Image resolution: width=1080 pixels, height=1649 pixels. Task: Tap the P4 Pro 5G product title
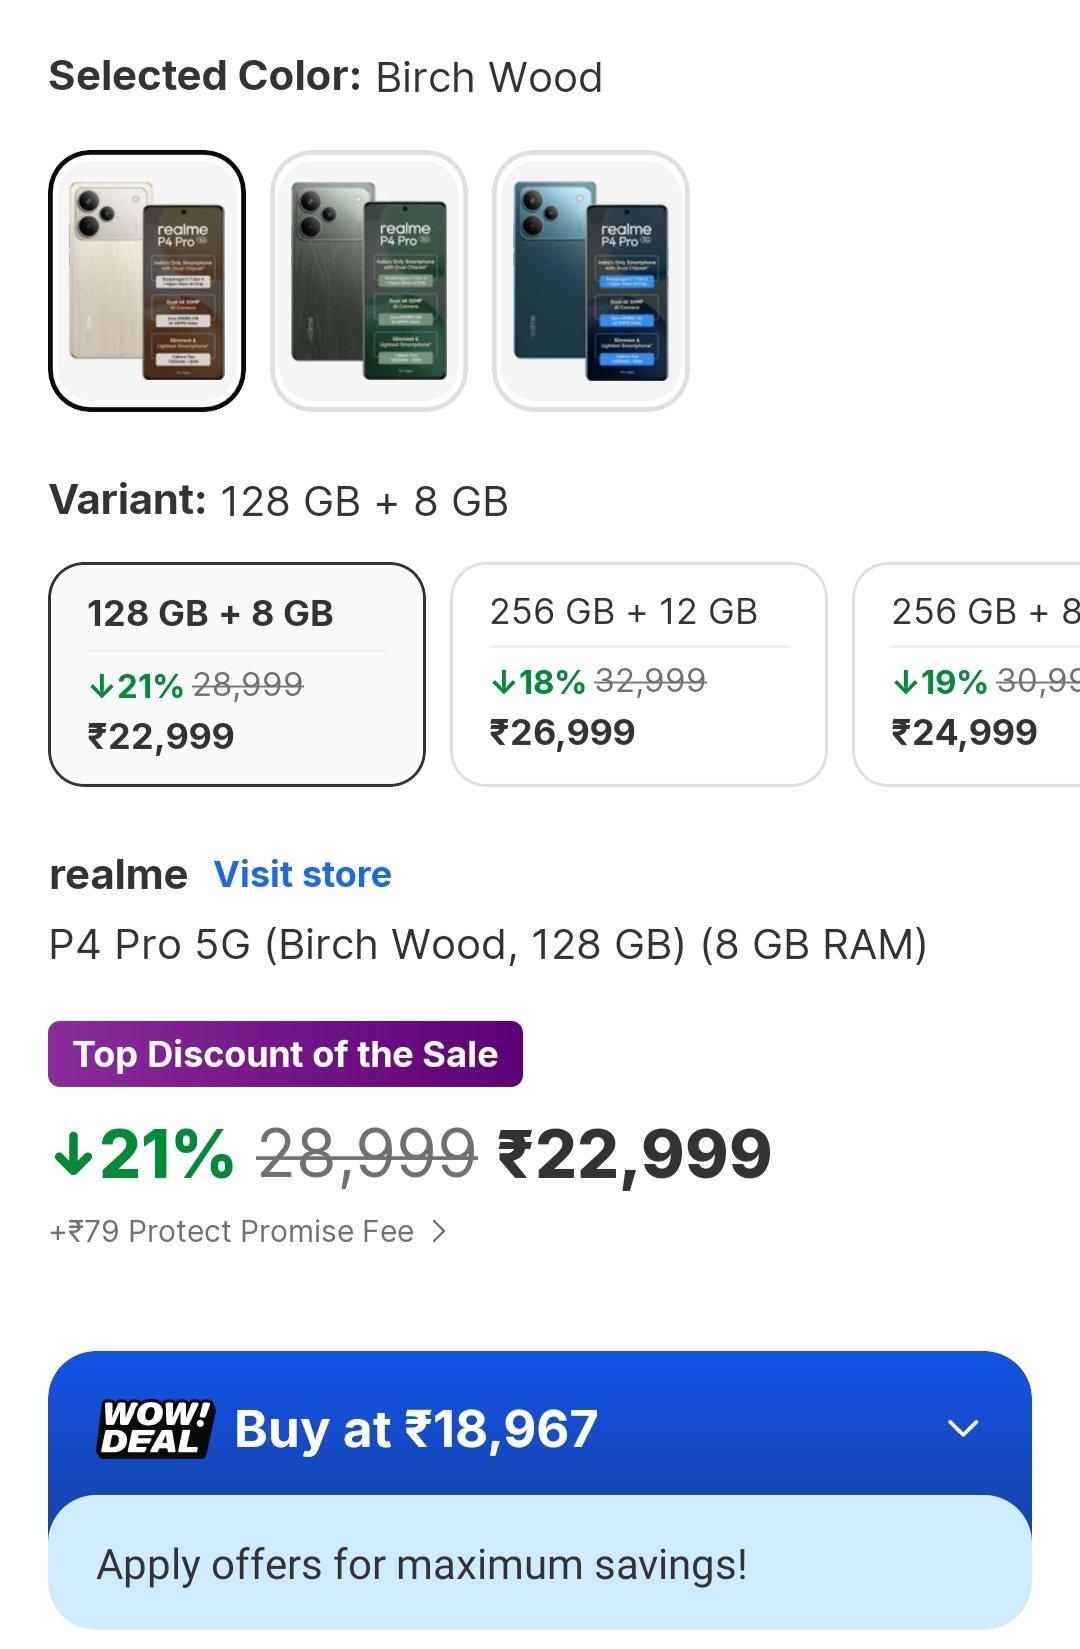pos(488,944)
